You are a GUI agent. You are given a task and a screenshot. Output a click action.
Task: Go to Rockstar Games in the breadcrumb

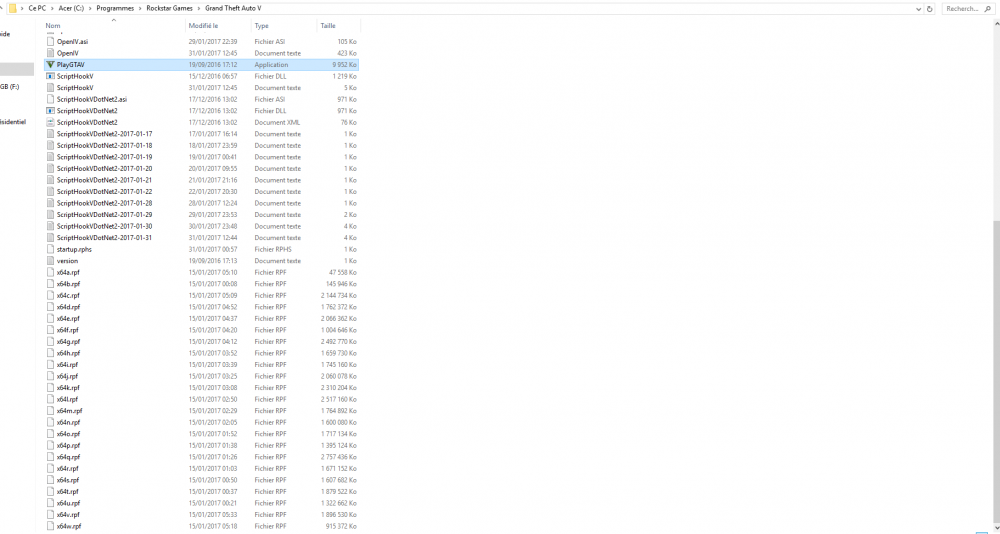pos(170,8)
